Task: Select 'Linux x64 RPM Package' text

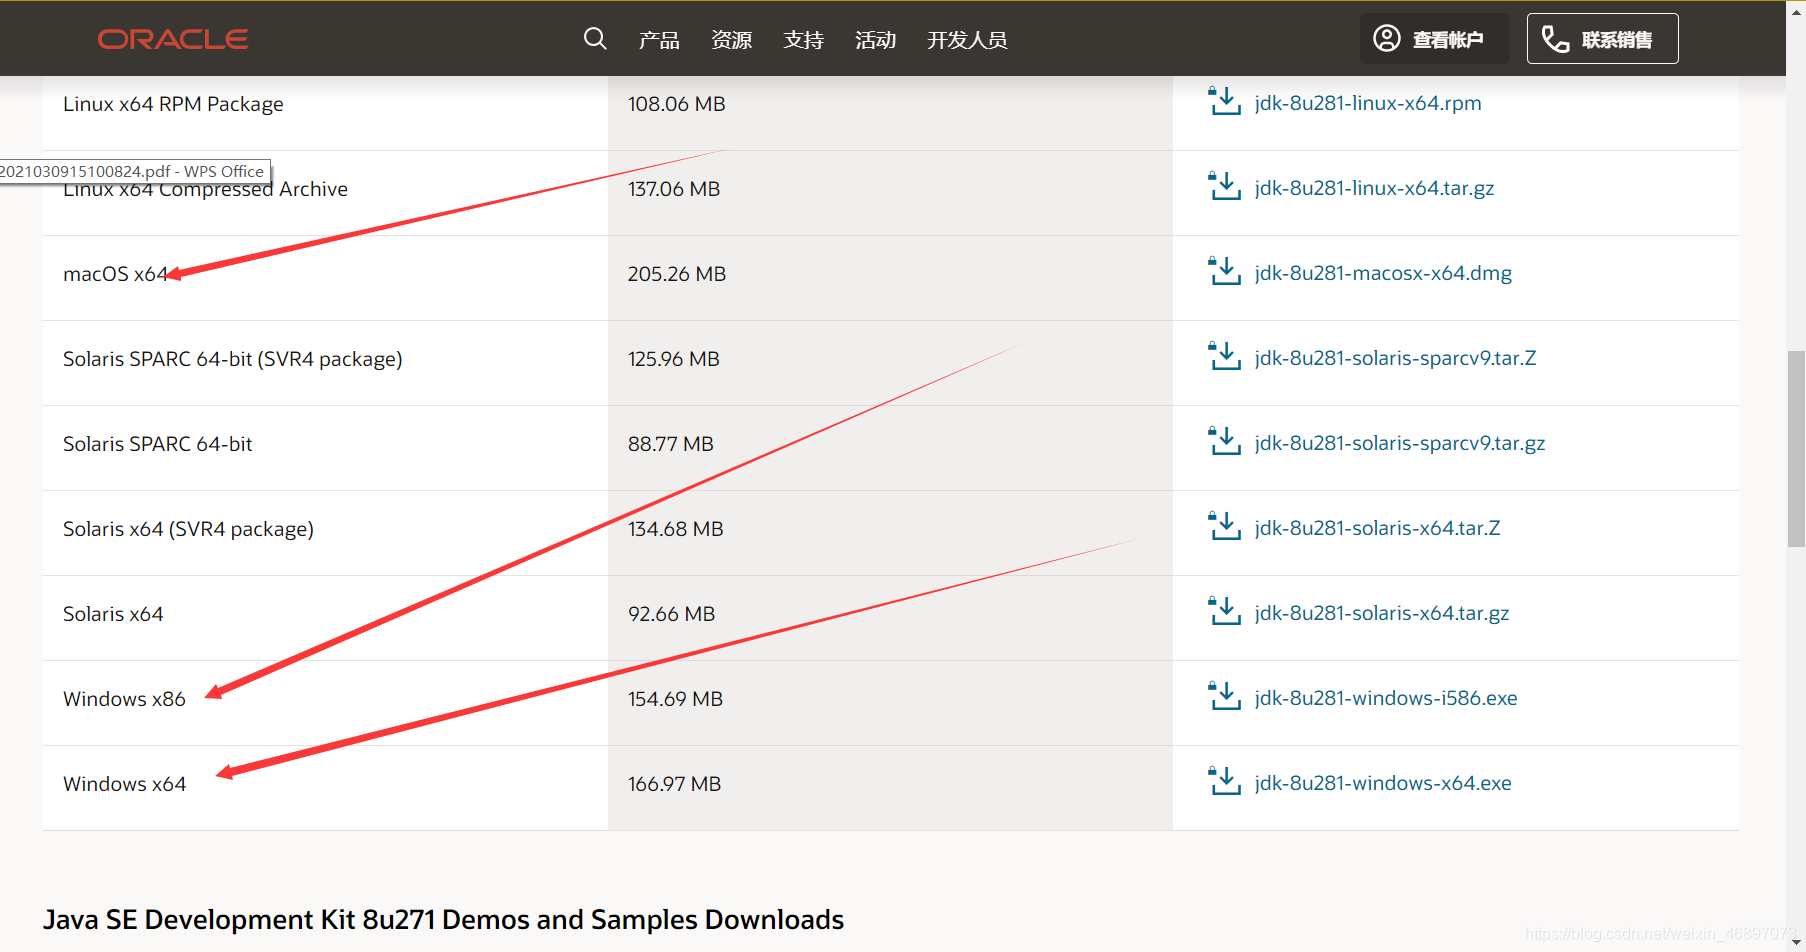Action: [173, 104]
